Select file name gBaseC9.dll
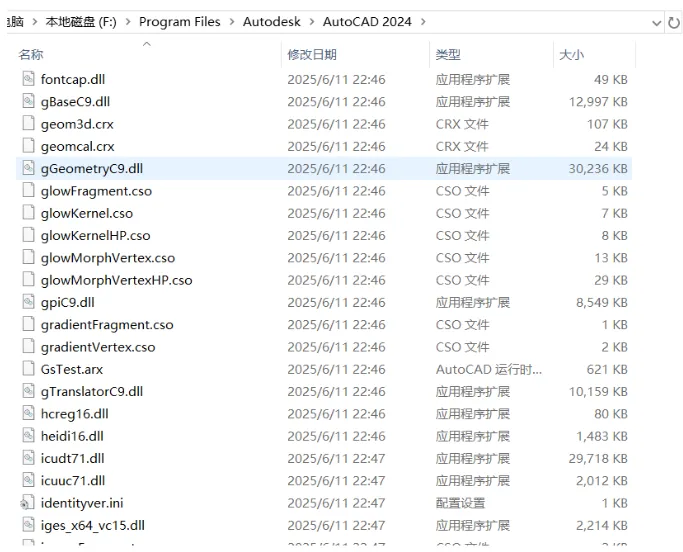This screenshot has width=683, height=552. click(x=75, y=102)
